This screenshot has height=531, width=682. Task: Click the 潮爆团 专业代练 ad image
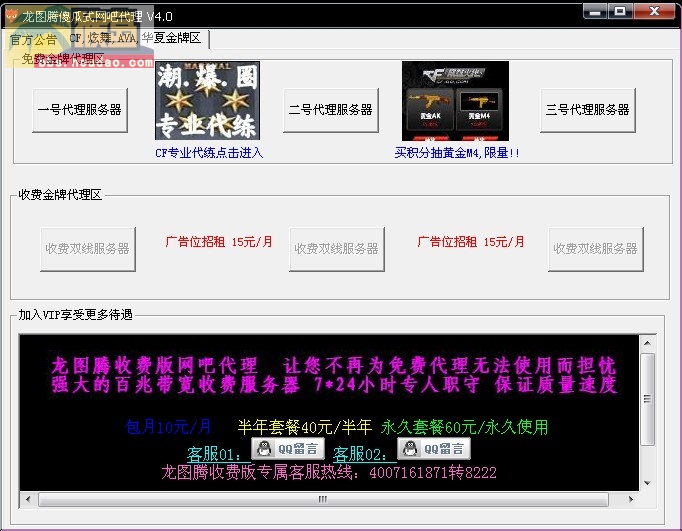(x=207, y=100)
